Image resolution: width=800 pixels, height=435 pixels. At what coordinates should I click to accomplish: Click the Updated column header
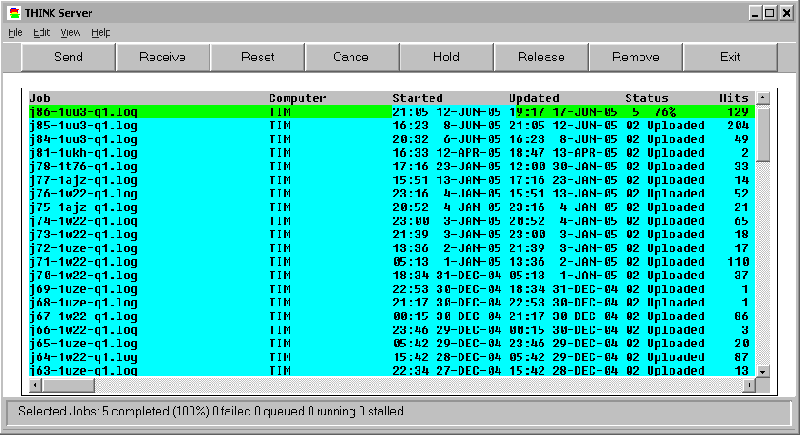tap(534, 98)
